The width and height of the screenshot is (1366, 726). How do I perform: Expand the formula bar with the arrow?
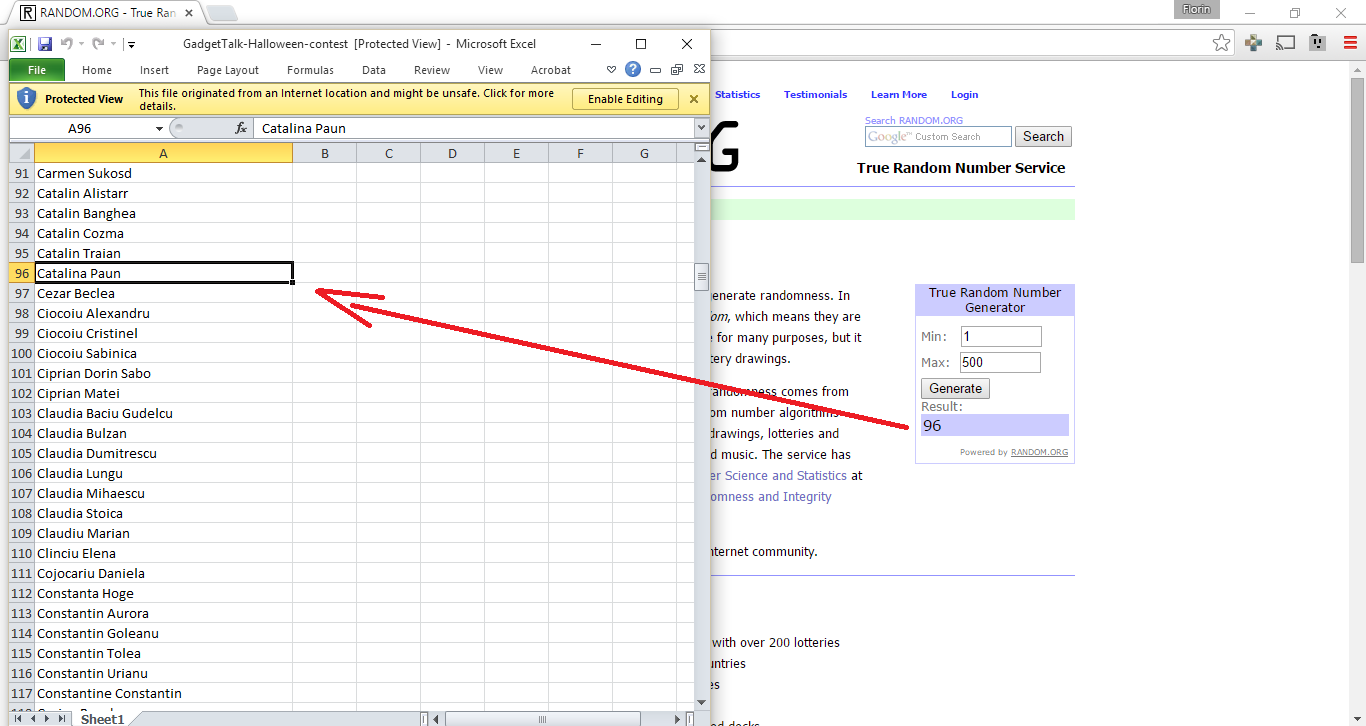tap(701, 128)
